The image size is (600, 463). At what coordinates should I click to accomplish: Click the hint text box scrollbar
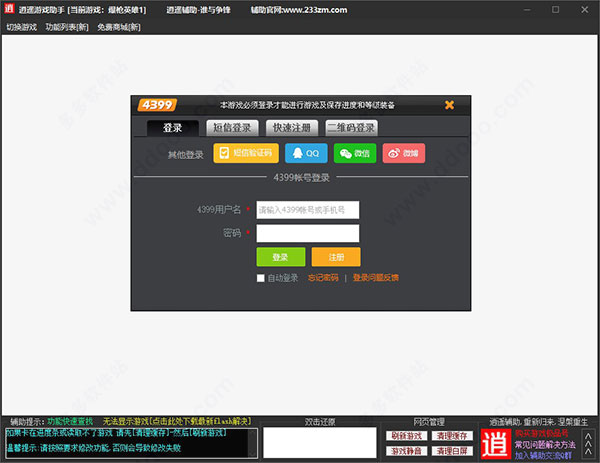(x=253, y=443)
